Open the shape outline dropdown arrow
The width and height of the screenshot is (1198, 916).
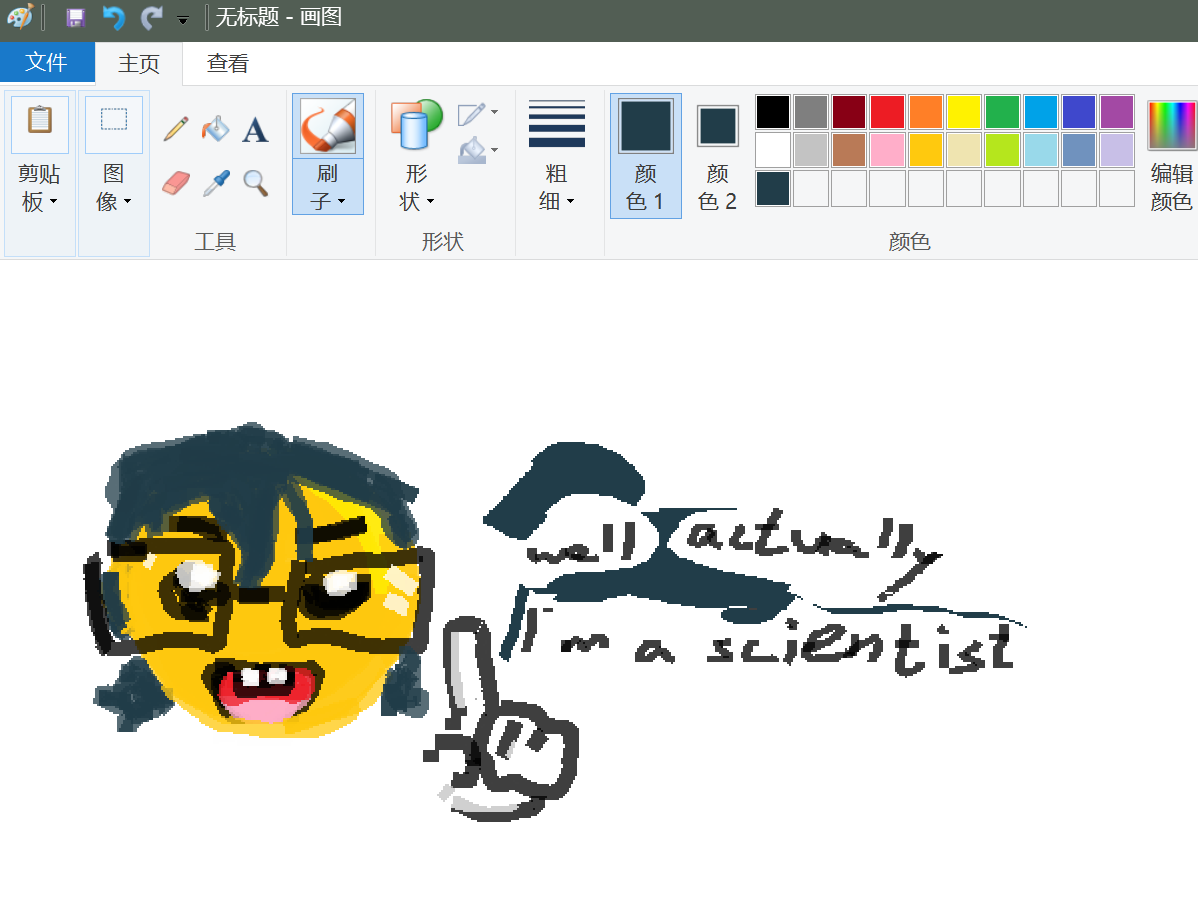(494, 112)
